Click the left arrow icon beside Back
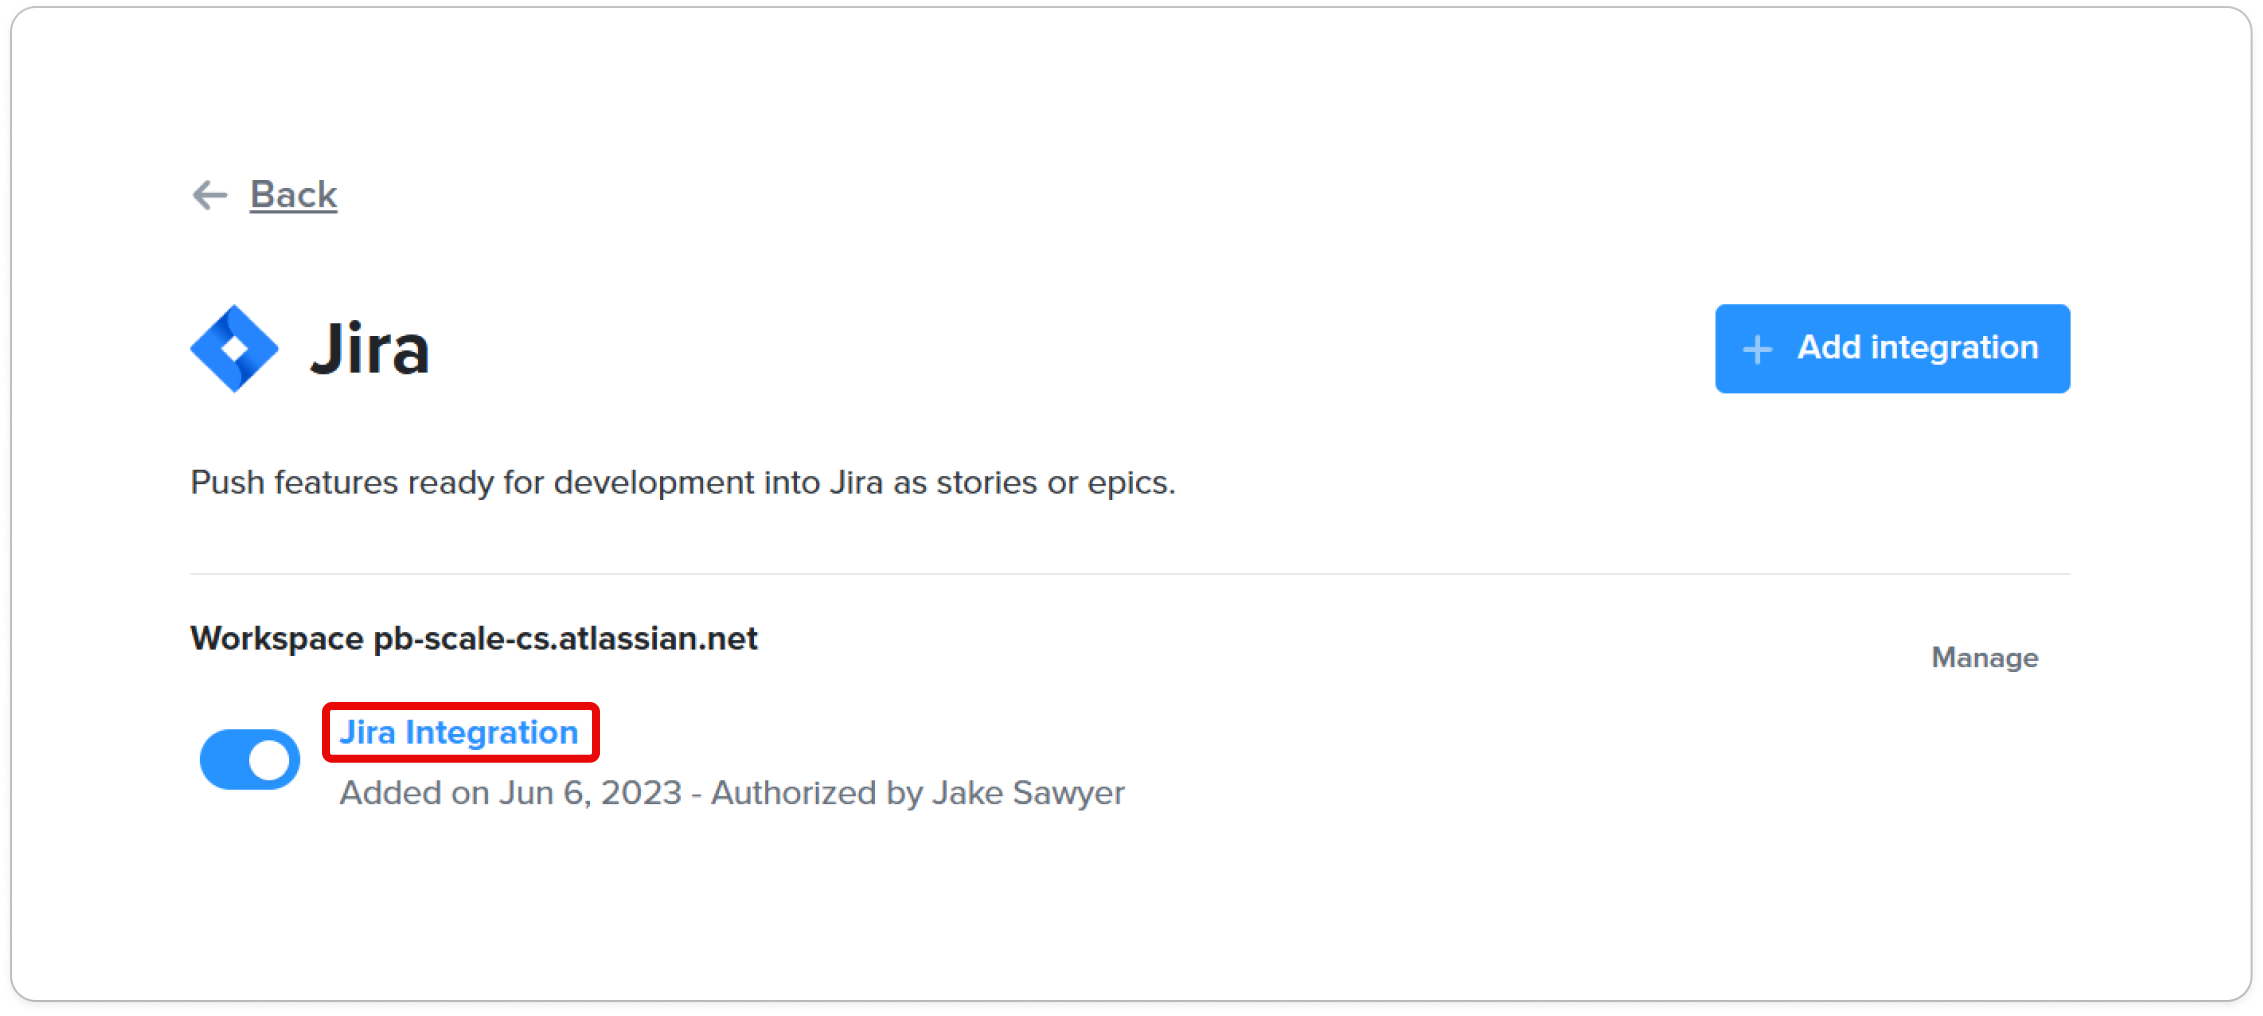Image resolution: width=2263 pixels, height=1016 pixels. (210, 195)
